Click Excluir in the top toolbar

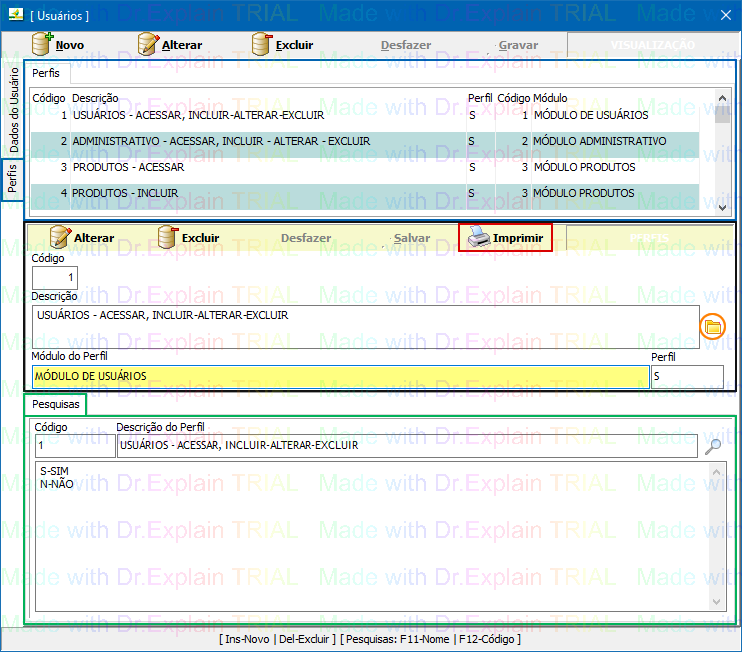pos(282,45)
